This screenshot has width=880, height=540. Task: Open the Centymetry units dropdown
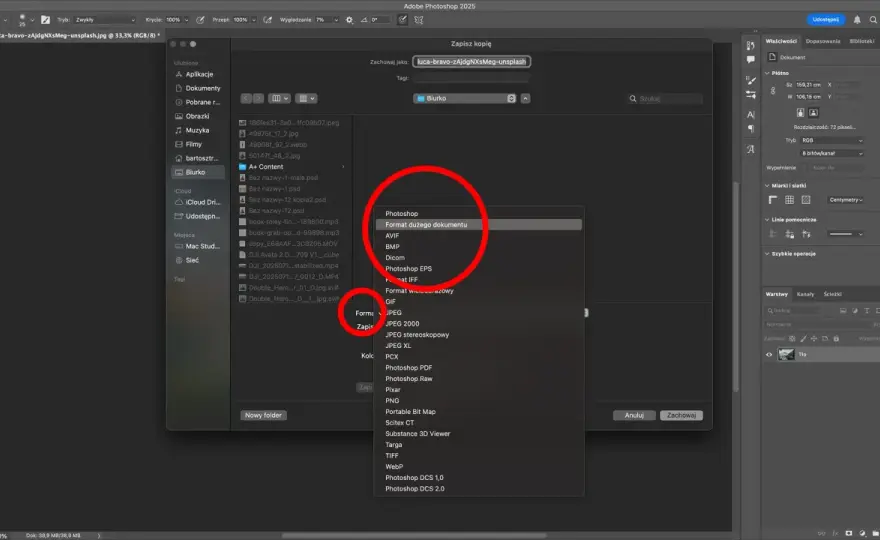coord(846,200)
